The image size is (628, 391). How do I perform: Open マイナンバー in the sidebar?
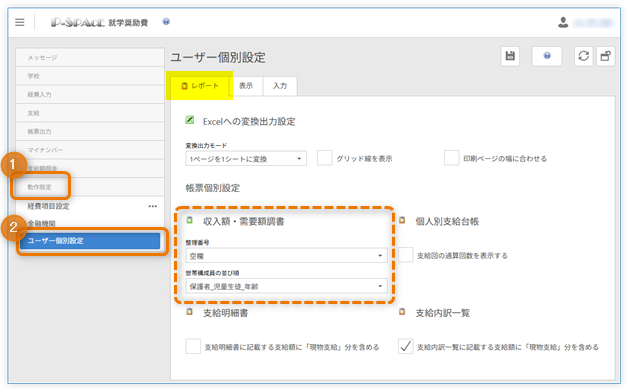point(90,149)
